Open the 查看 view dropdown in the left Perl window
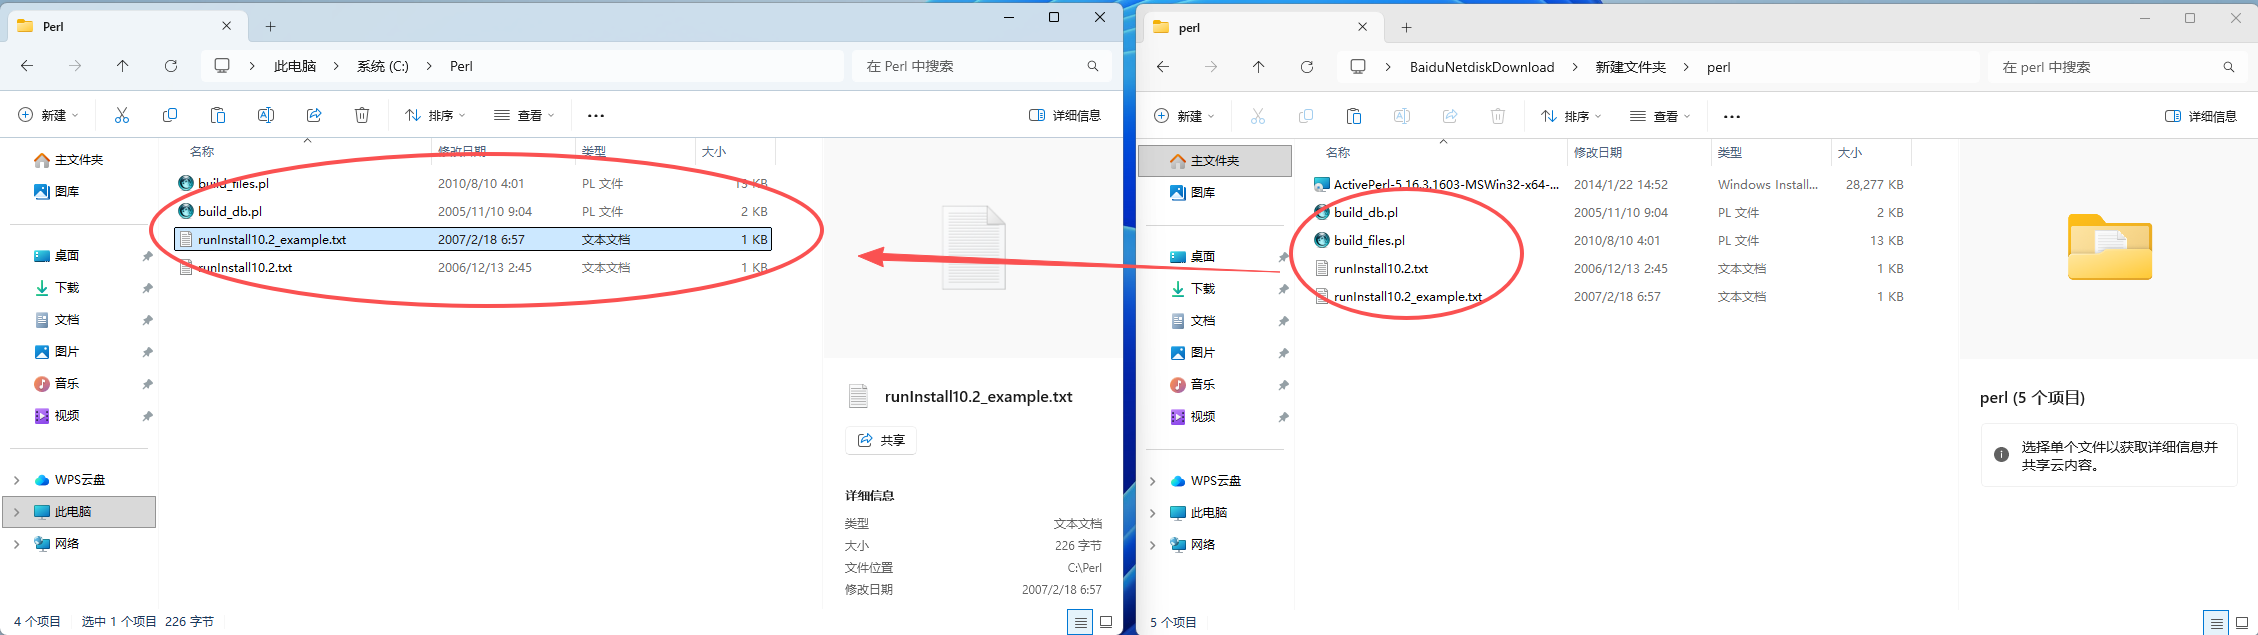This screenshot has height=635, width=2258. [524, 116]
